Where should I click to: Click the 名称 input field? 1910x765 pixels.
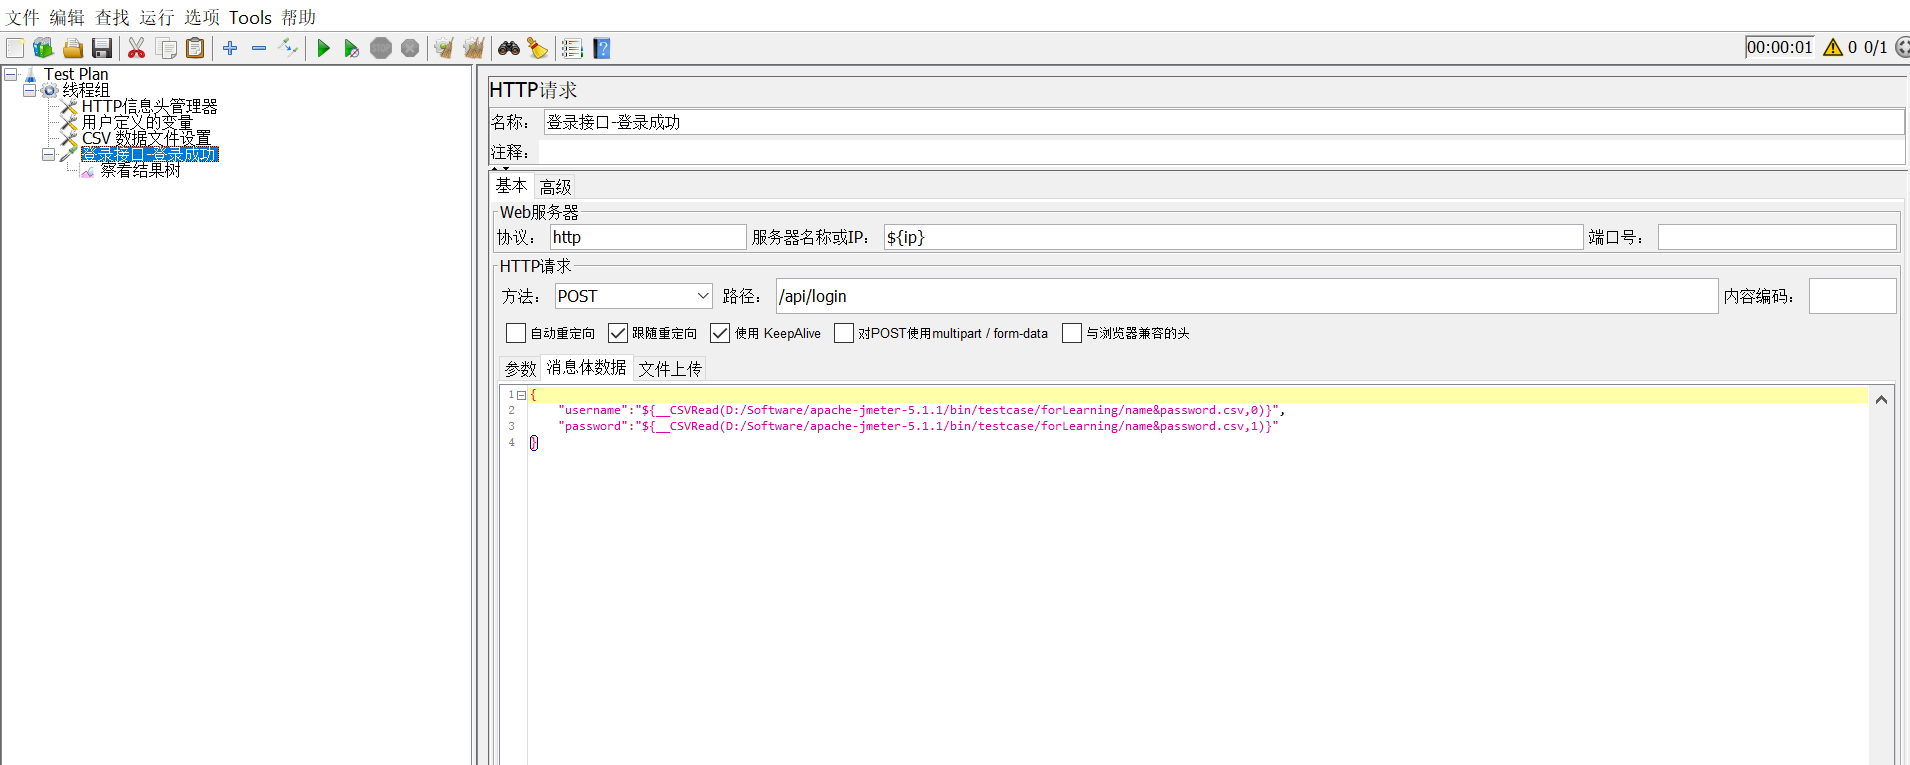click(1224, 122)
